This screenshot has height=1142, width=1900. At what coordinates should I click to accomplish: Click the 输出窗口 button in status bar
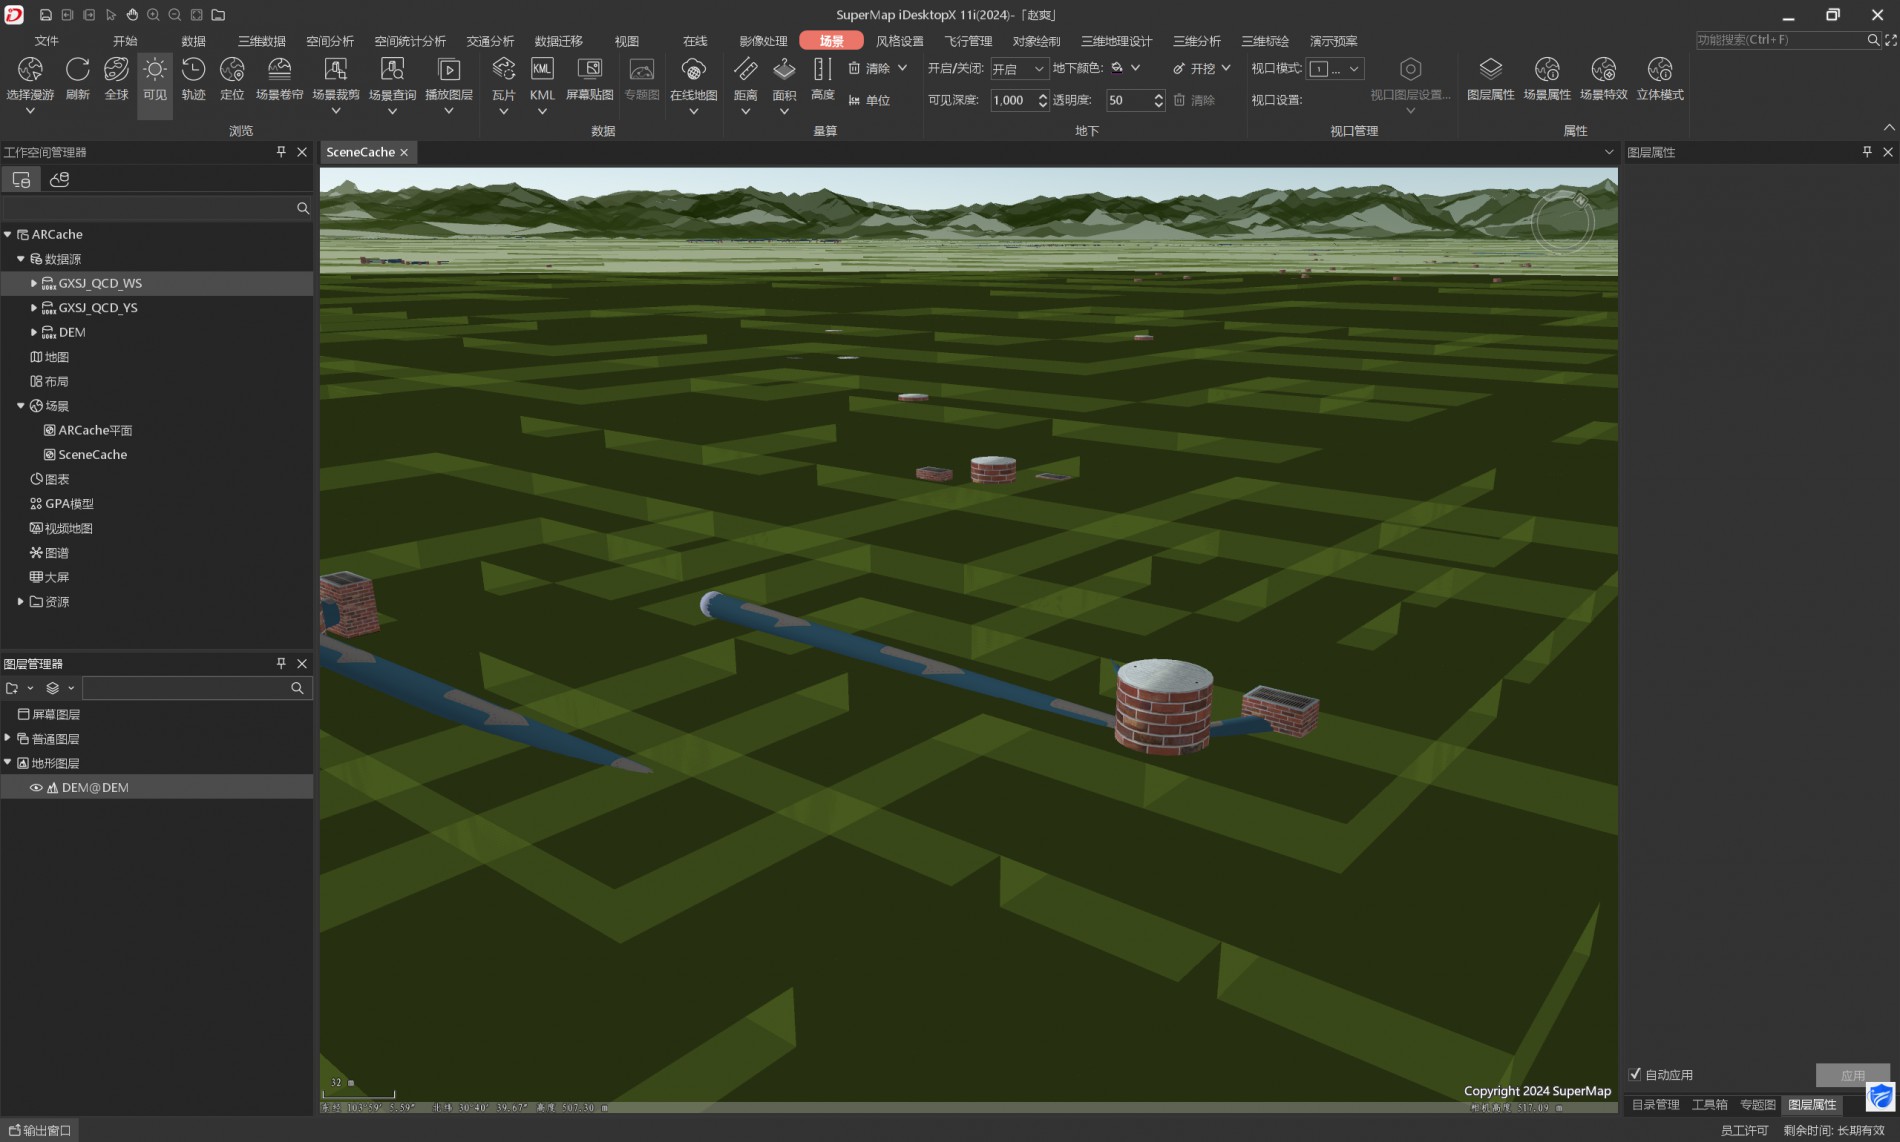(40, 1130)
